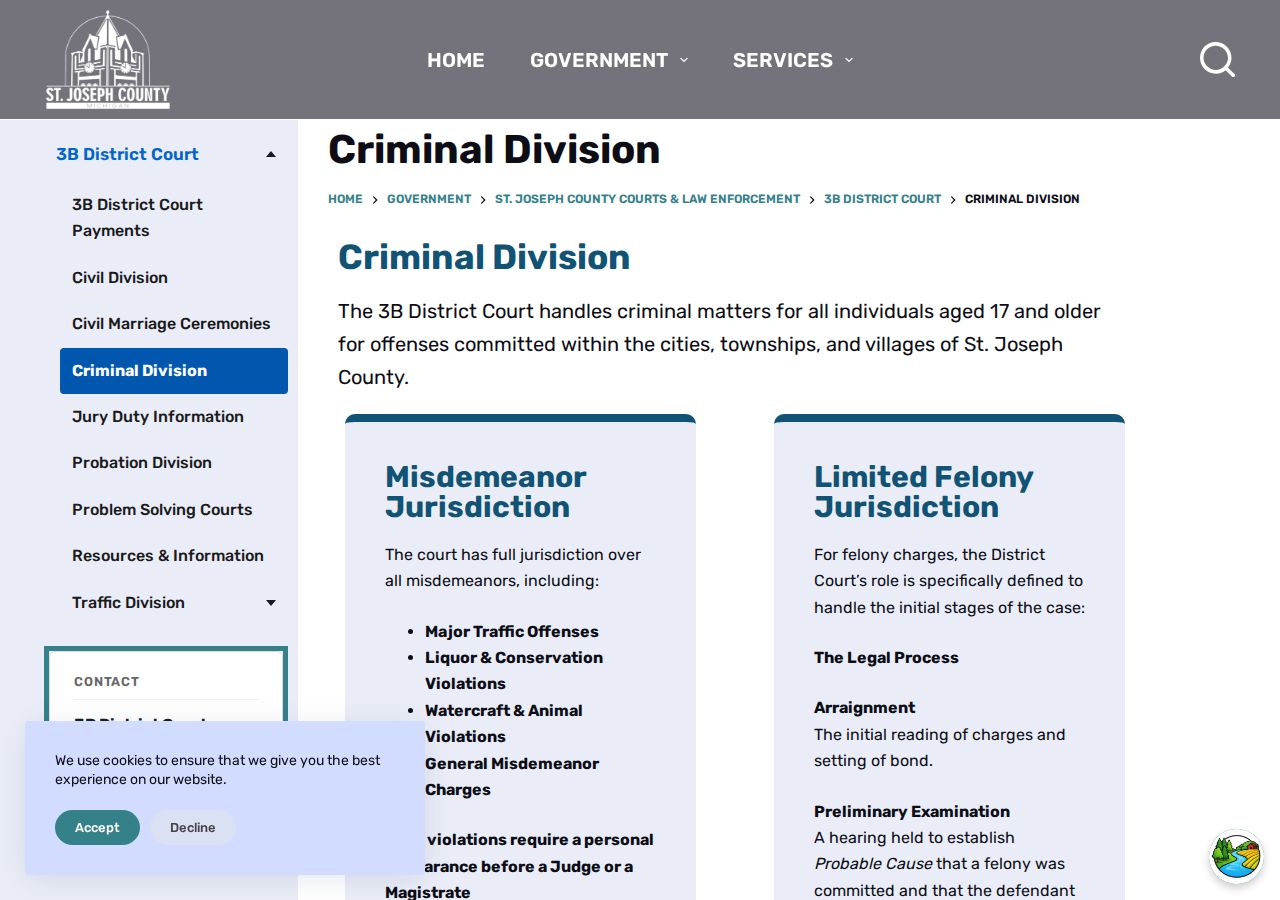This screenshot has height=900, width=1280.
Task: Click the Major Traffic Offenses bullet
Action: pyautogui.click(x=512, y=632)
